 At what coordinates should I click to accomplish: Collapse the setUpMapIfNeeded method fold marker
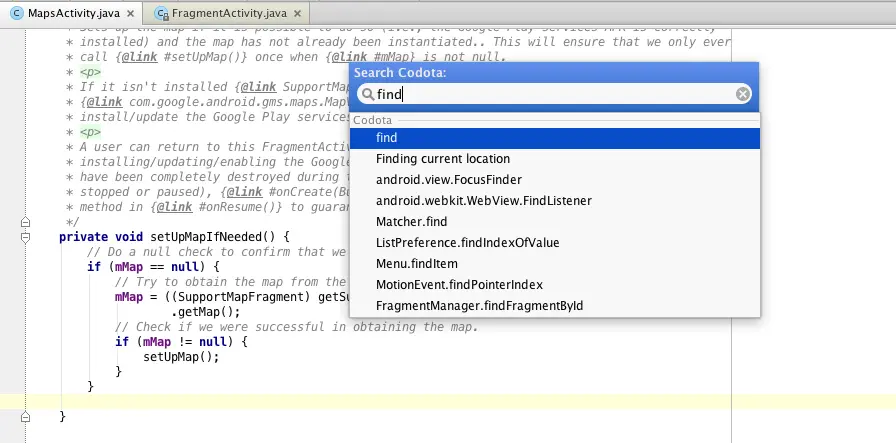click(x=25, y=237)
